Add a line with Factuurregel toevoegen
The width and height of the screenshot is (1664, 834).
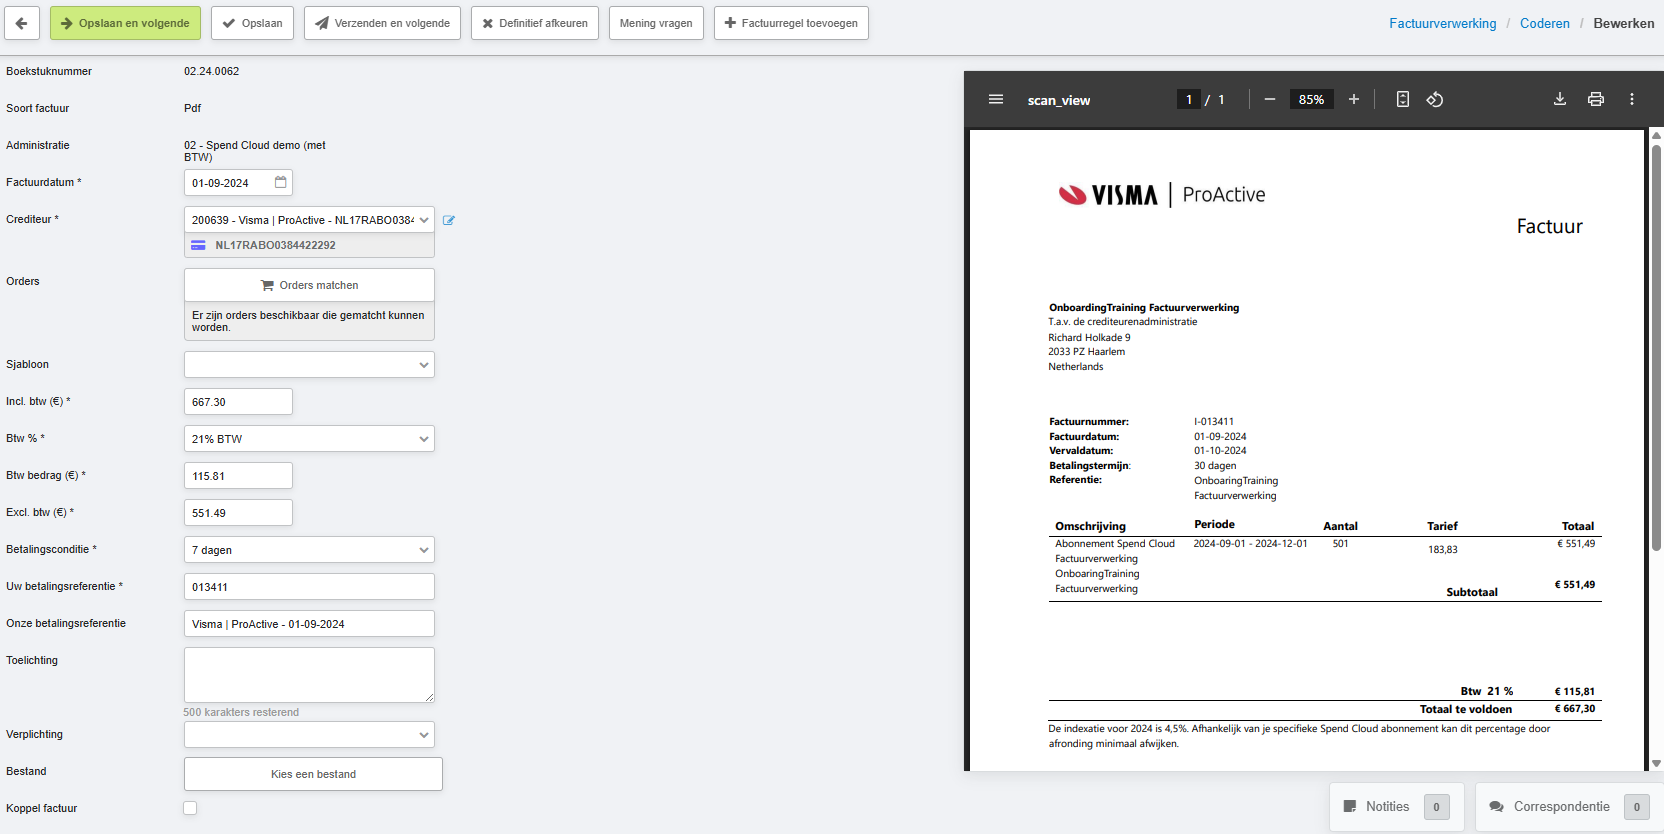pos(791,23)
